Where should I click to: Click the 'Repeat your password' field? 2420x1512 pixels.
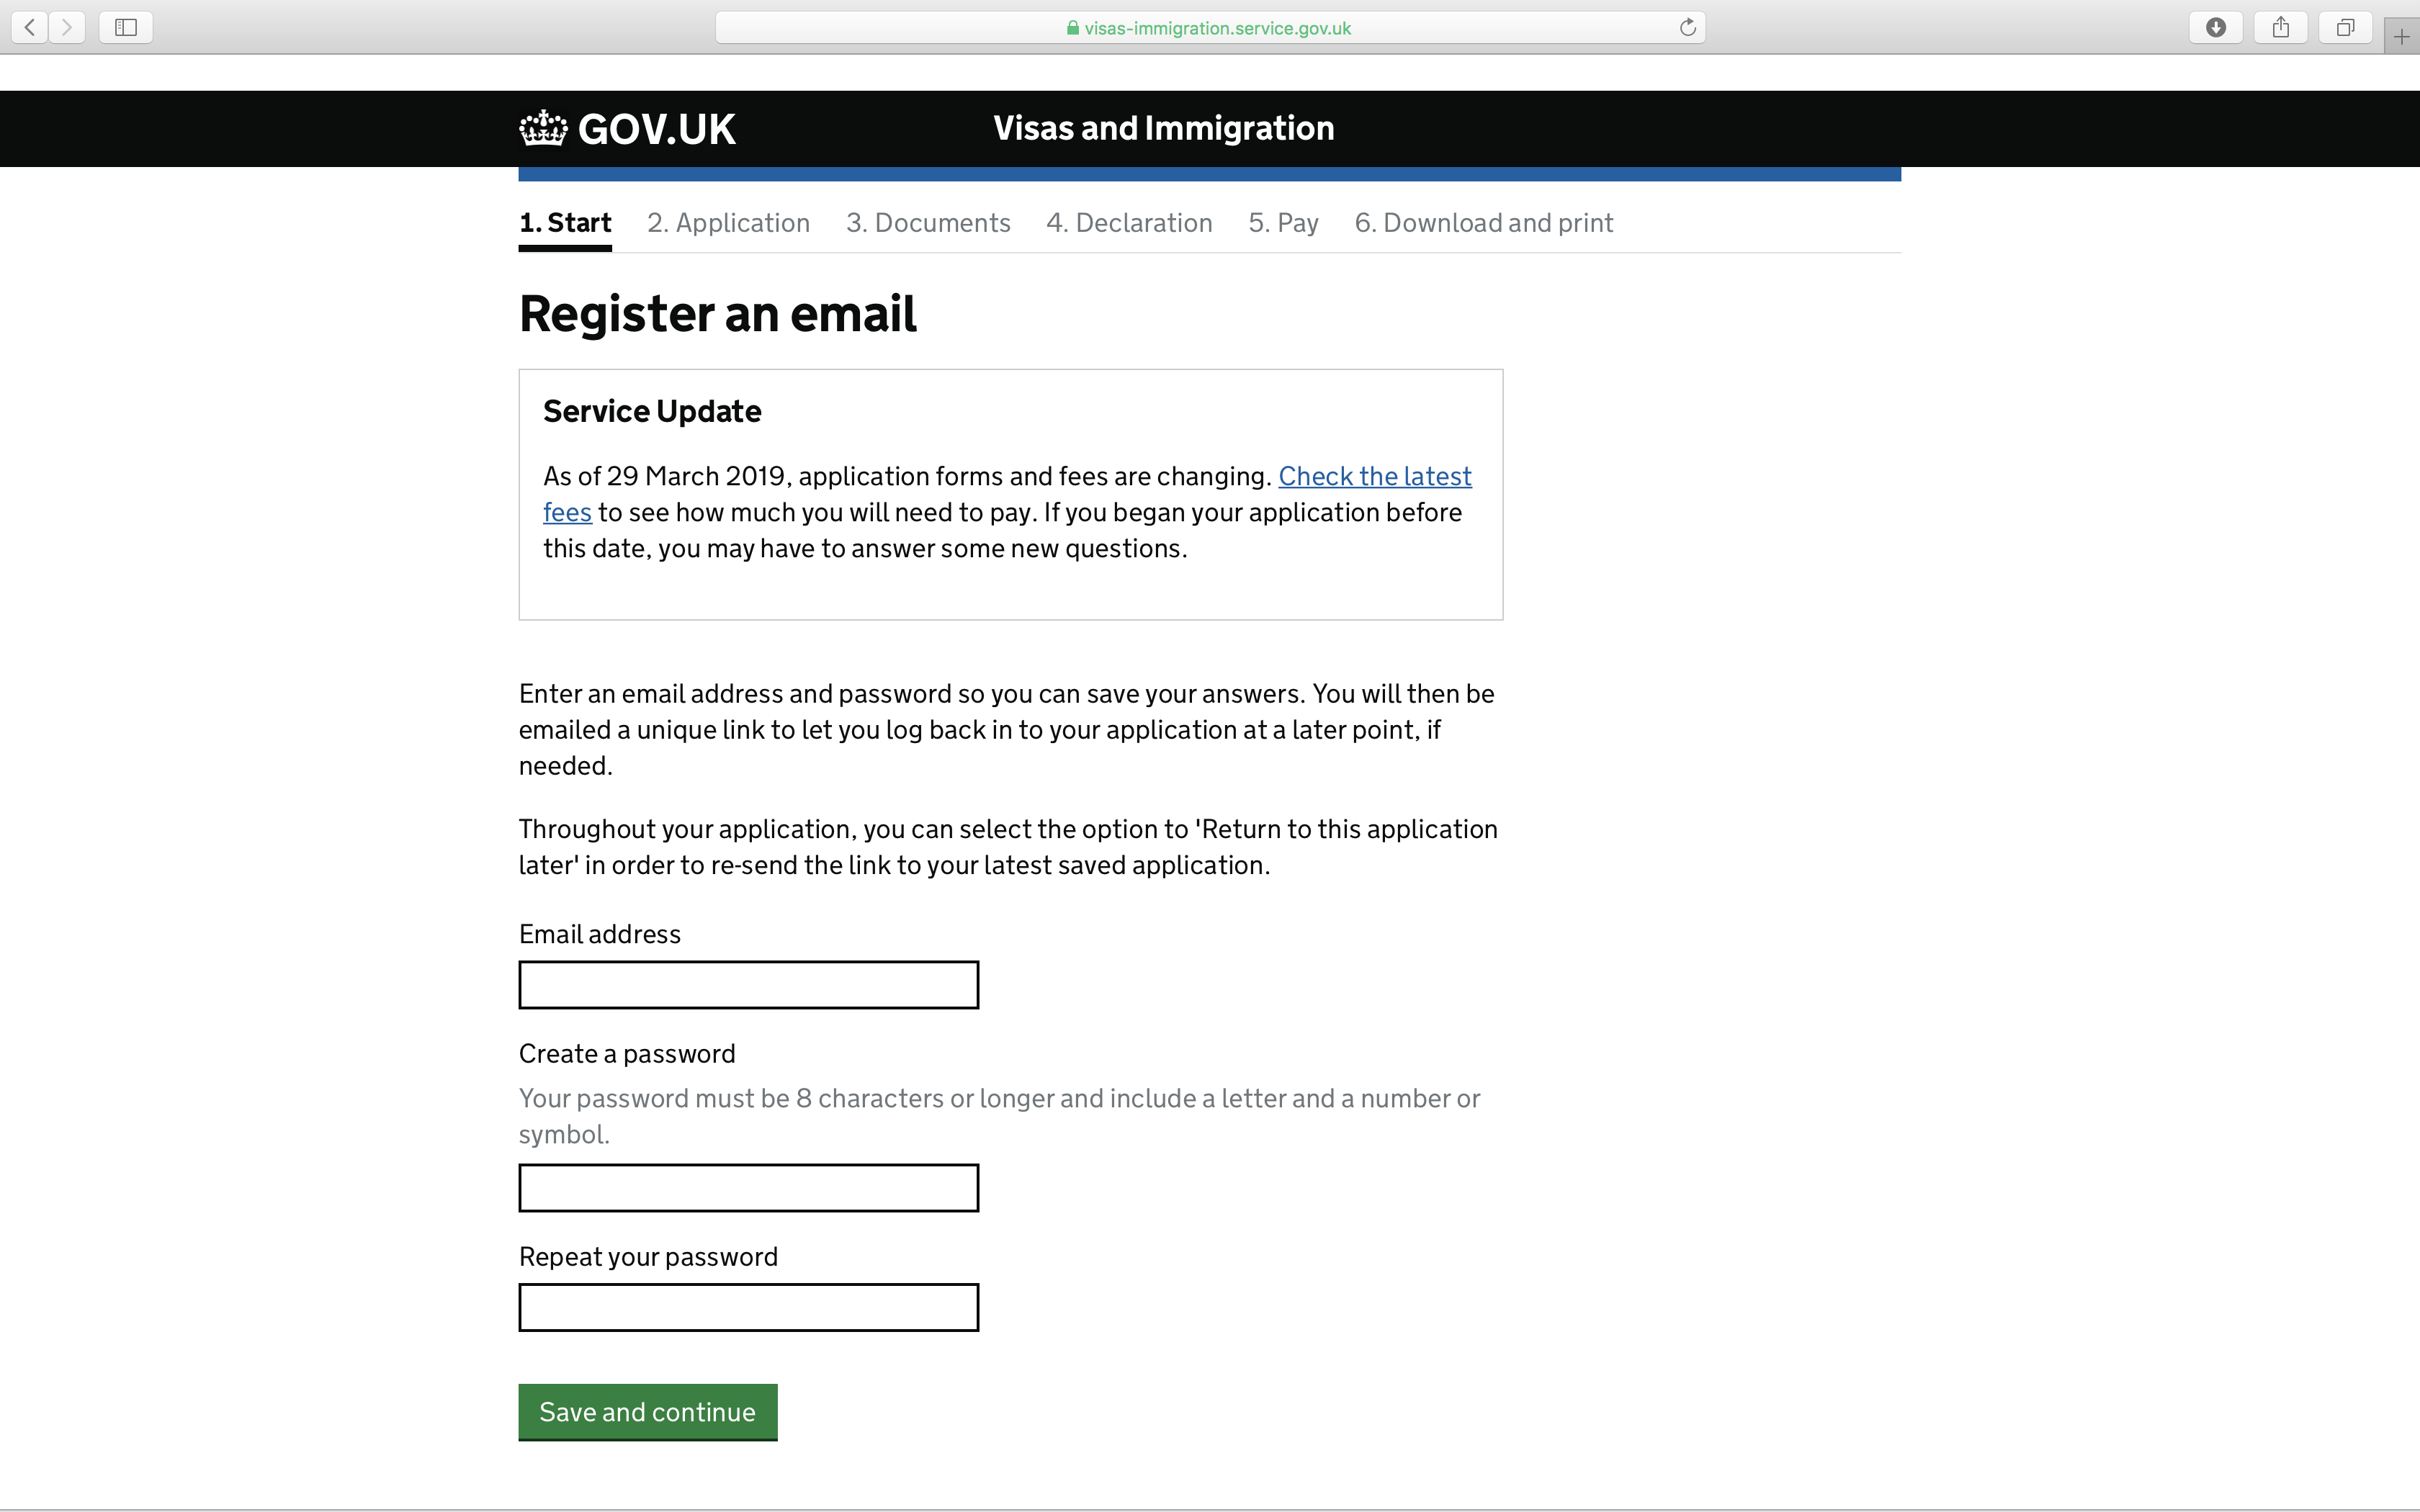748,1307
